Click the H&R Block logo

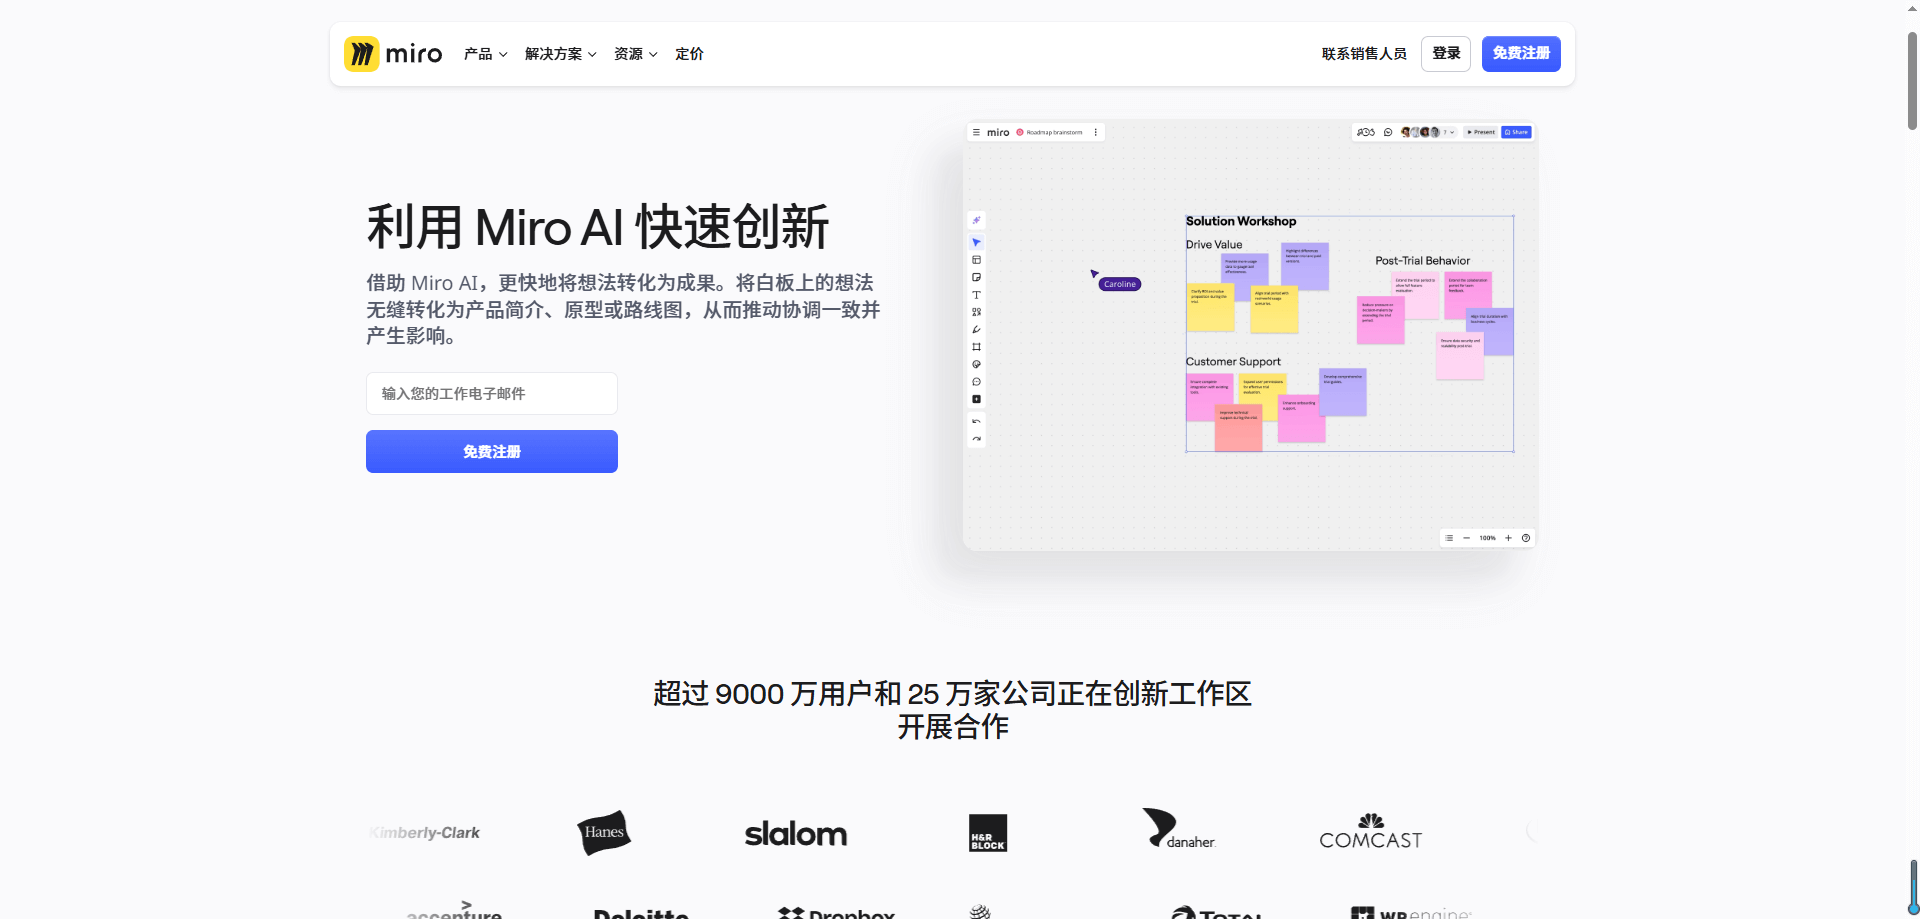(x=988, y=833)
